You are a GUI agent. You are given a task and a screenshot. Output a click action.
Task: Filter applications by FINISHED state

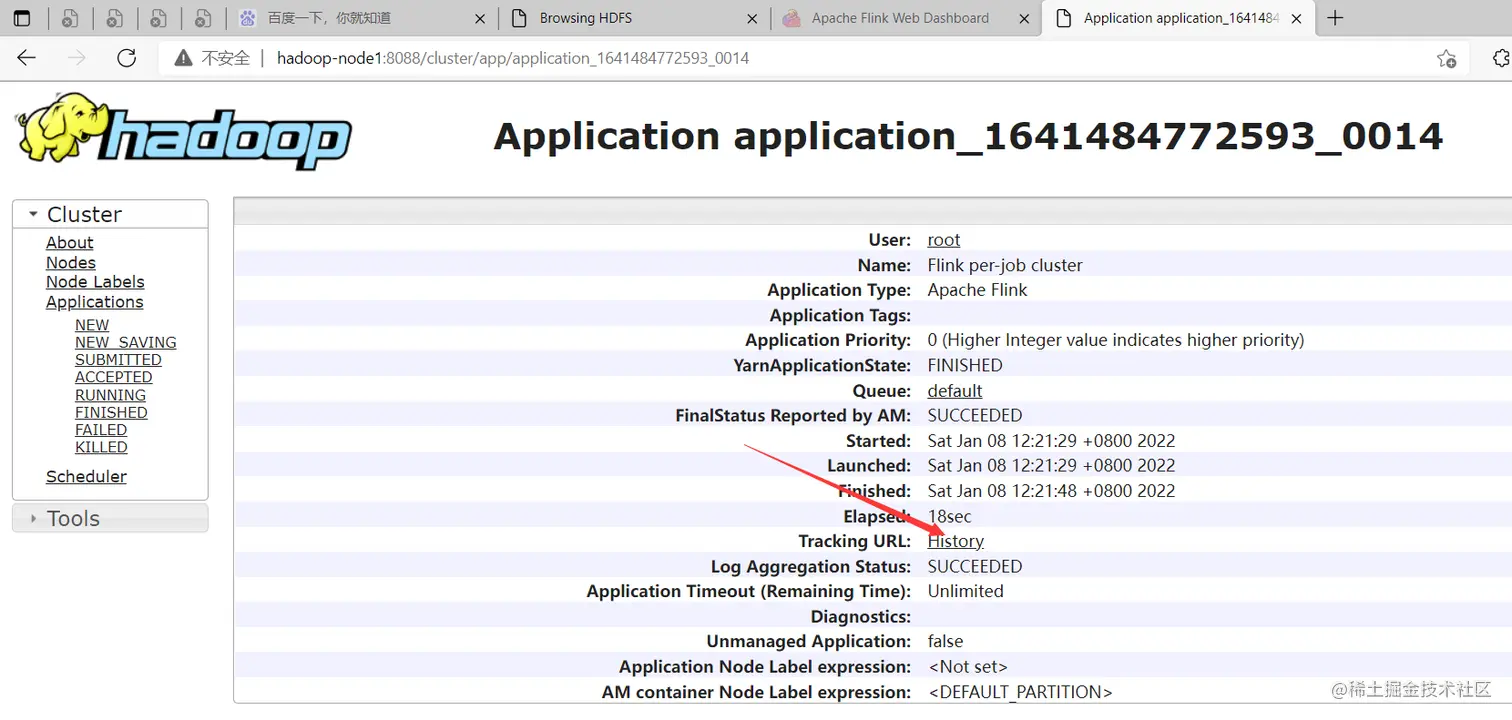[111, 412]
